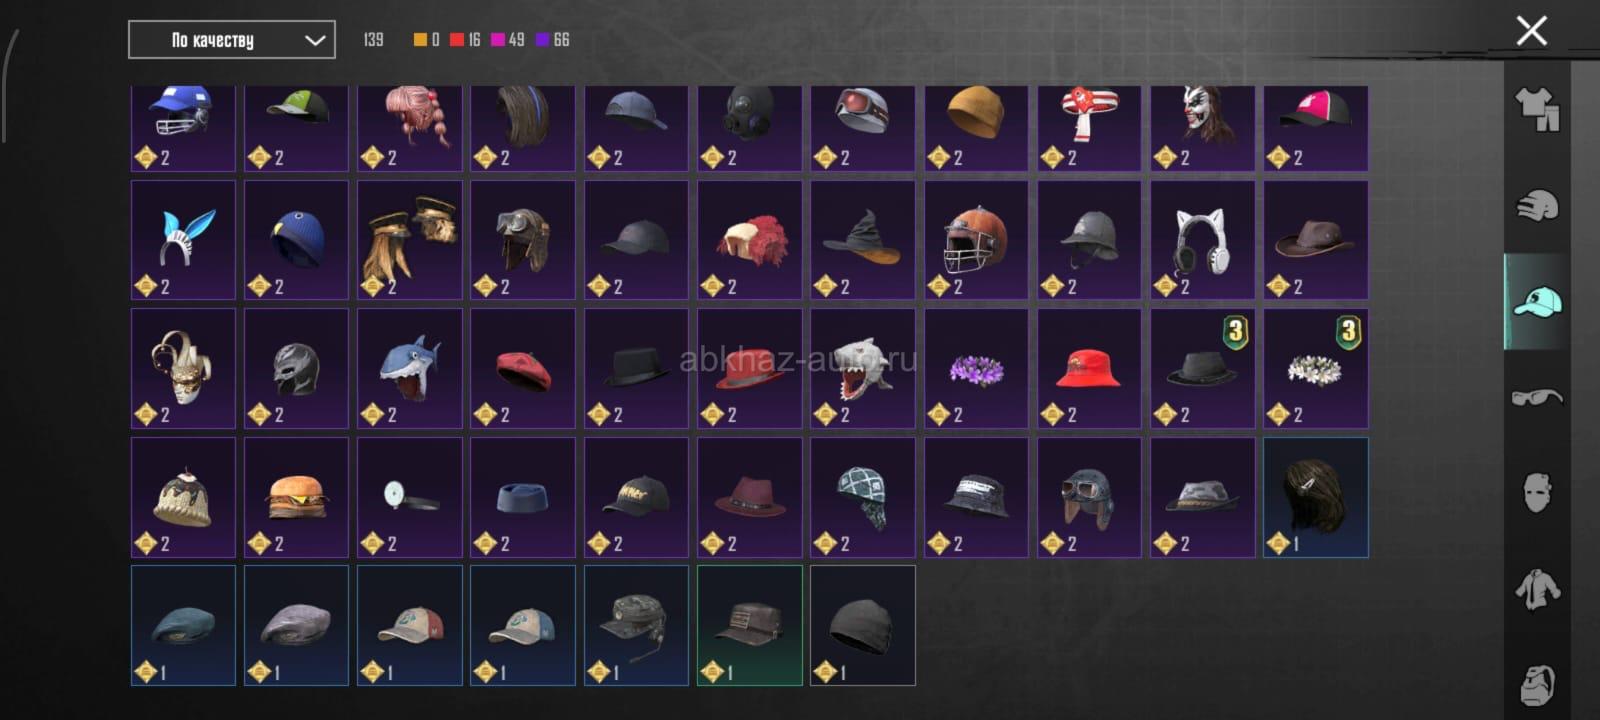Select the helmet category icon
1600x720 pixels.
(x=1538, y=205)
